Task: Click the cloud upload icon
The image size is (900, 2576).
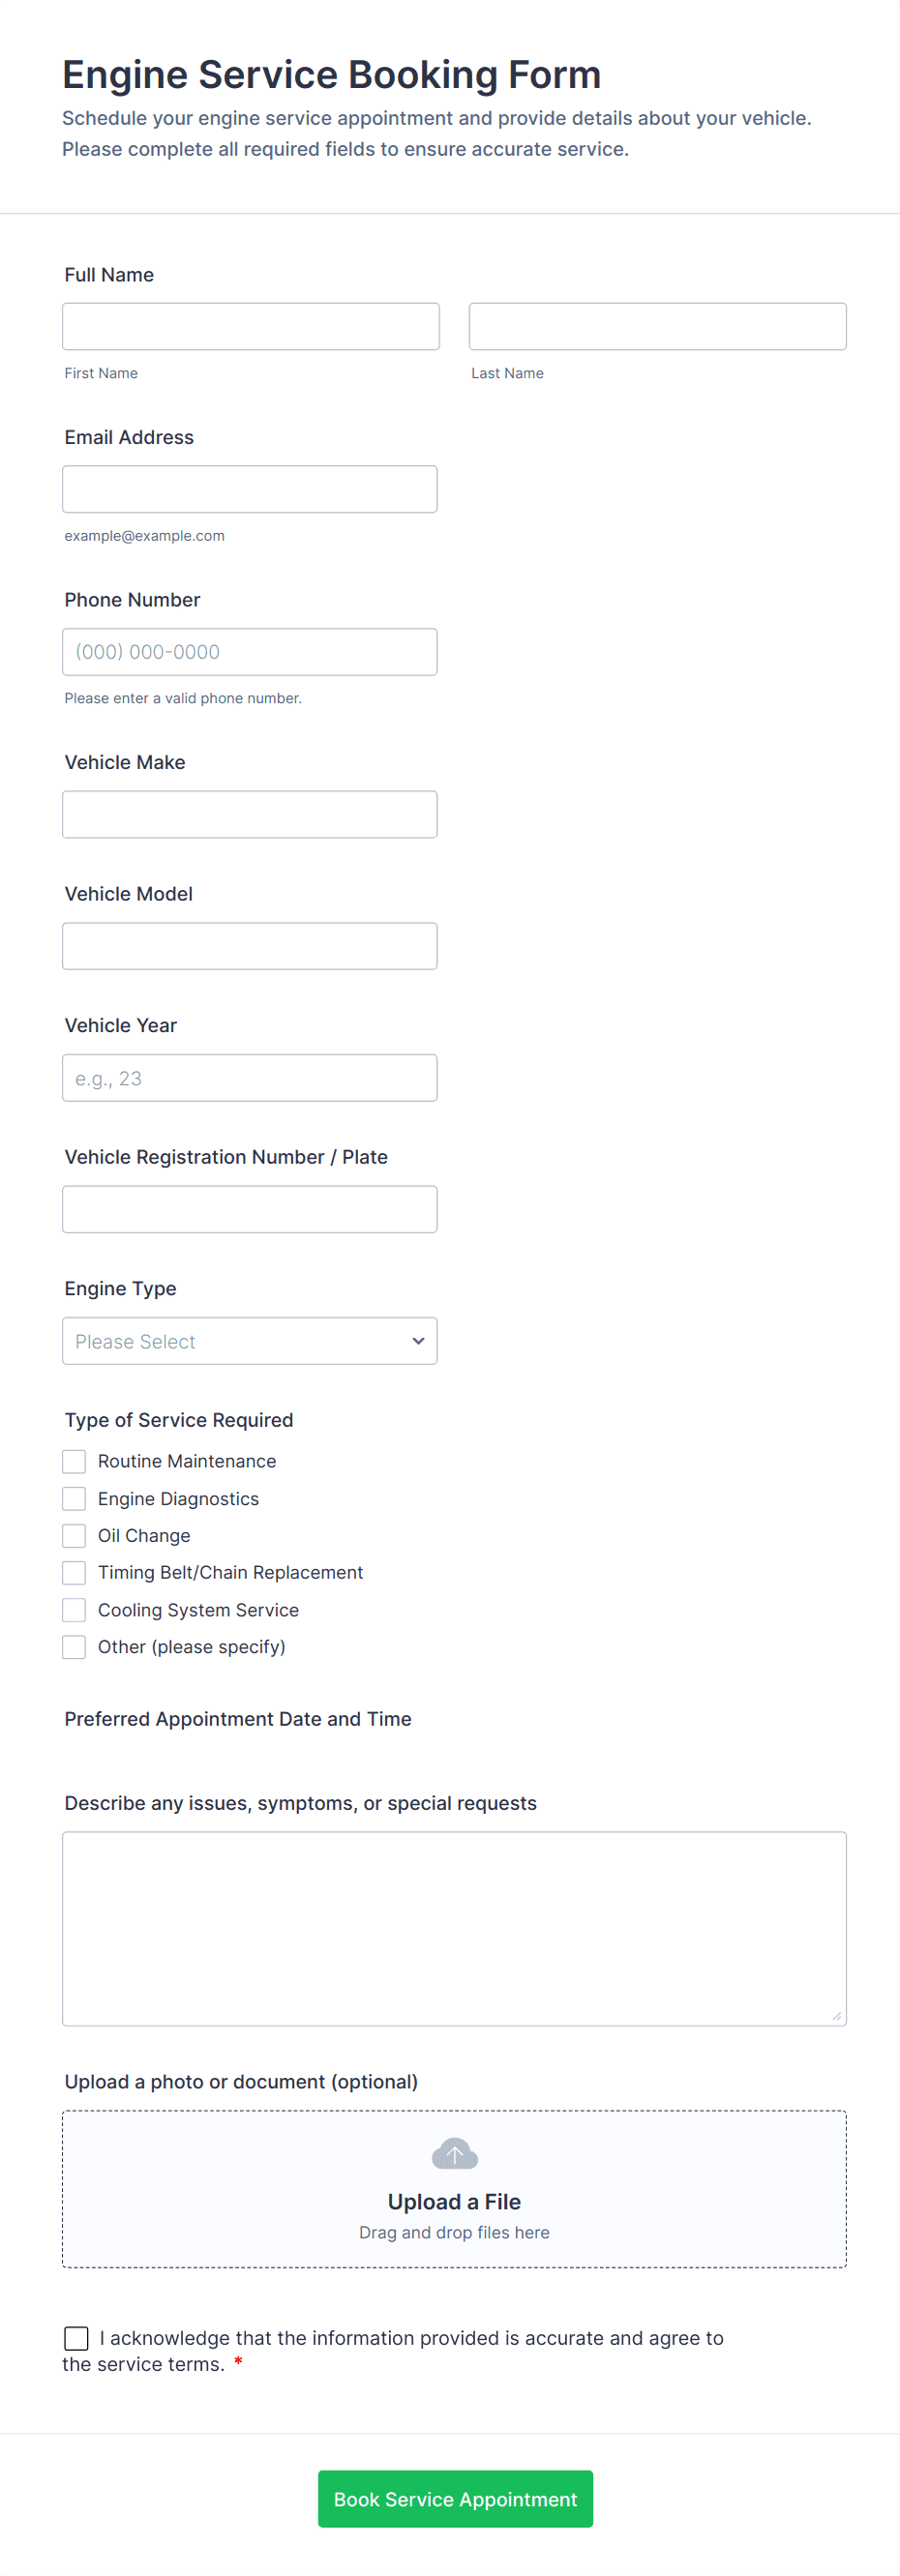Action: [454, 2153]
